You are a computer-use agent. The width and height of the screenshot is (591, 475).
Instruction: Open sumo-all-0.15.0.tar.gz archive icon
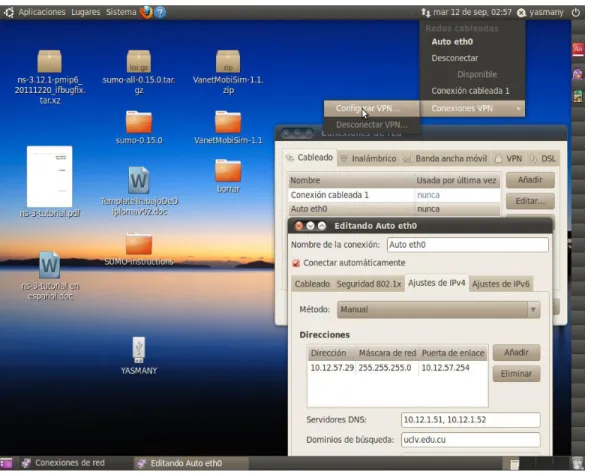click(139, 61)
